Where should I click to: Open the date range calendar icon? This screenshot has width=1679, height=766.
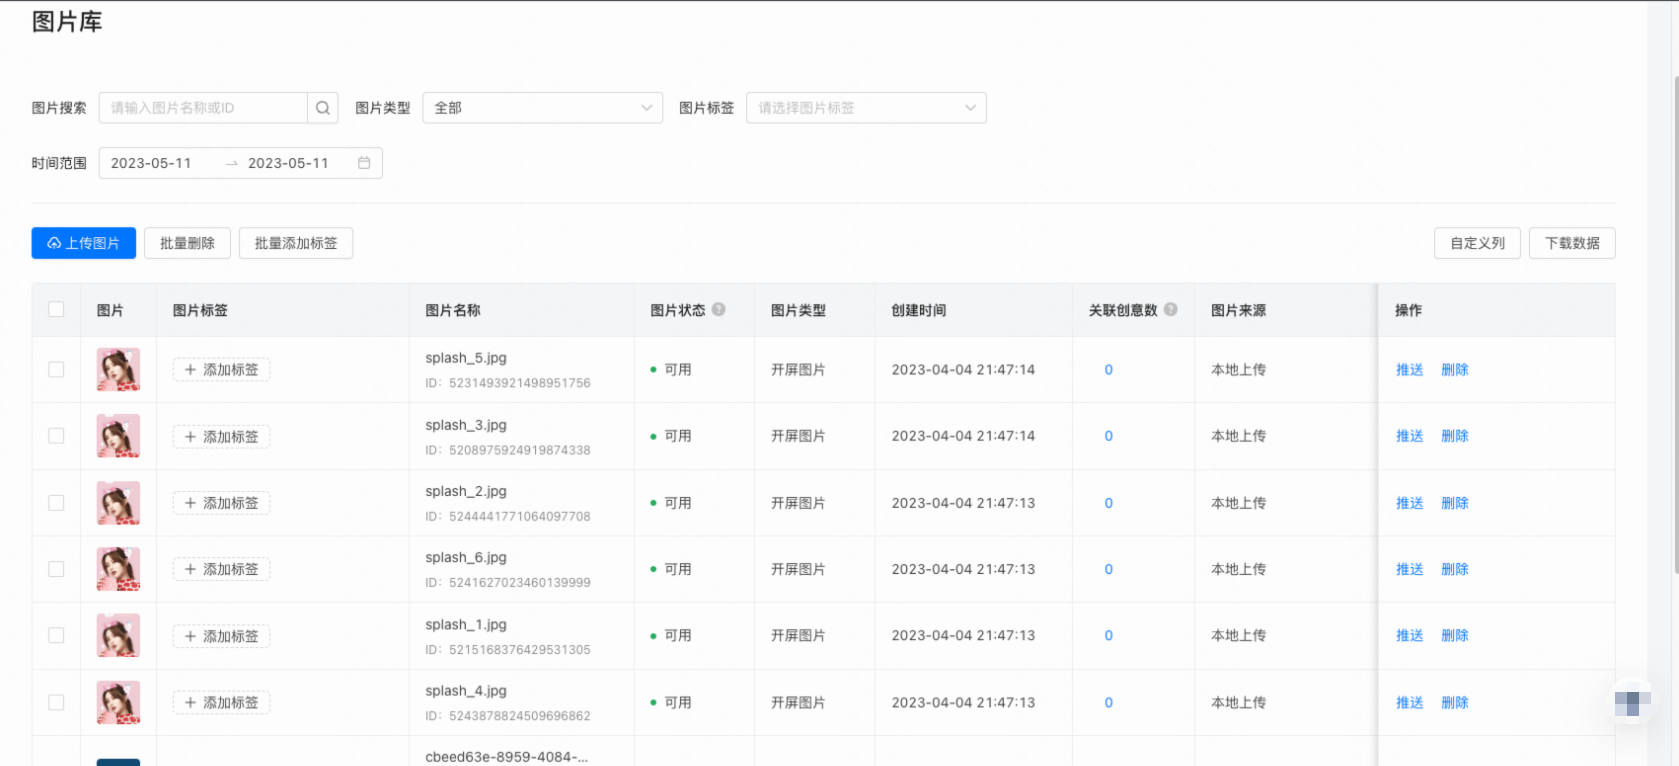[364, 163]
